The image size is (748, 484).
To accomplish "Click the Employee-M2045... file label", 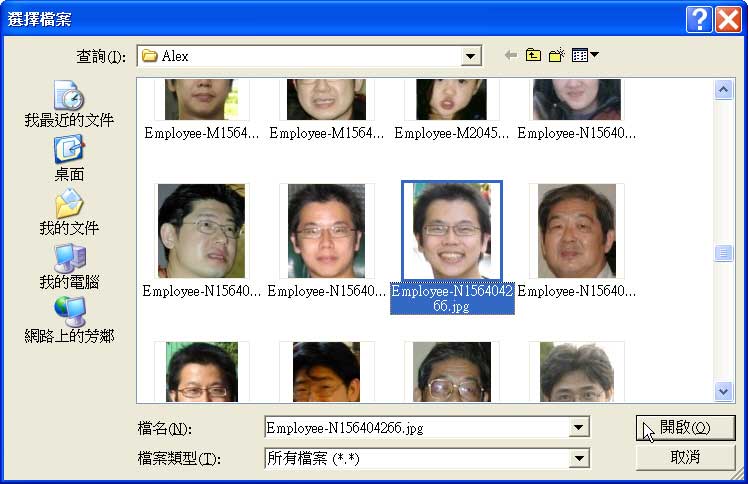I will pyautogui.click(x=451, y=133).
